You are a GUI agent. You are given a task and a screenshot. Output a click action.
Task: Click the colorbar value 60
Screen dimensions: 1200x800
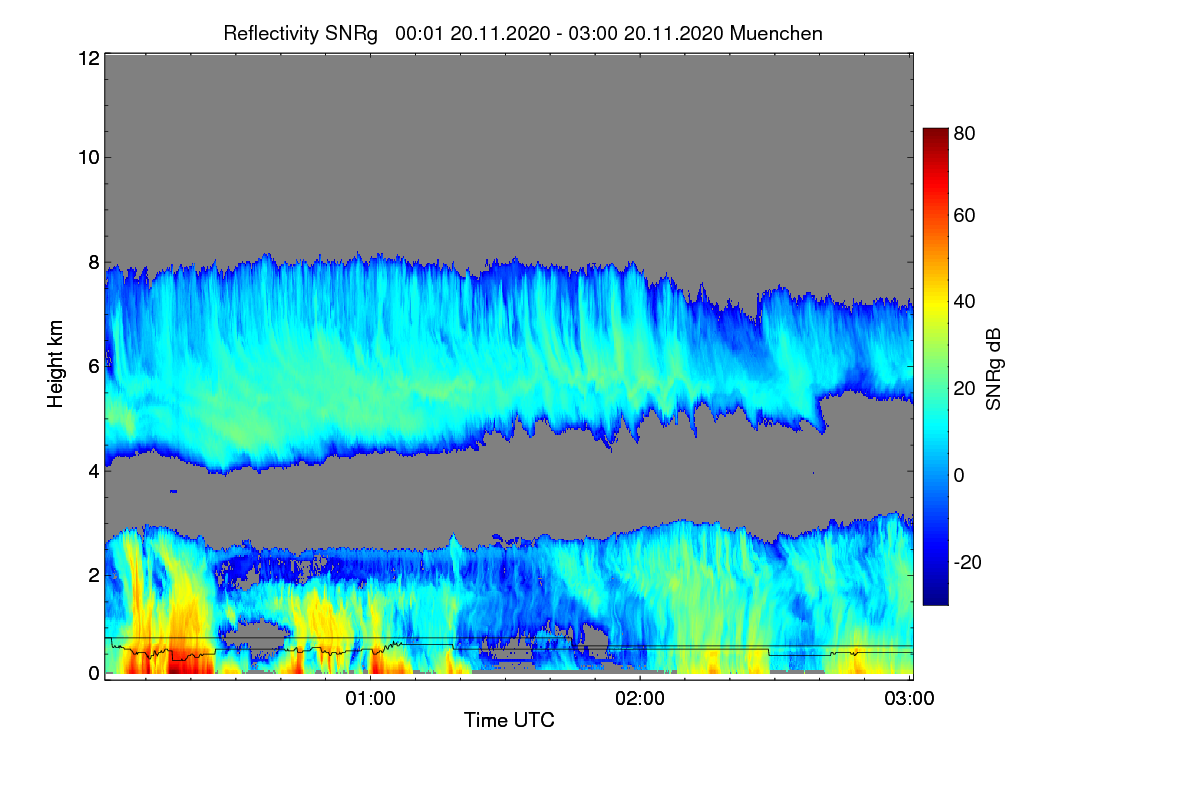(x=966, y=215)
